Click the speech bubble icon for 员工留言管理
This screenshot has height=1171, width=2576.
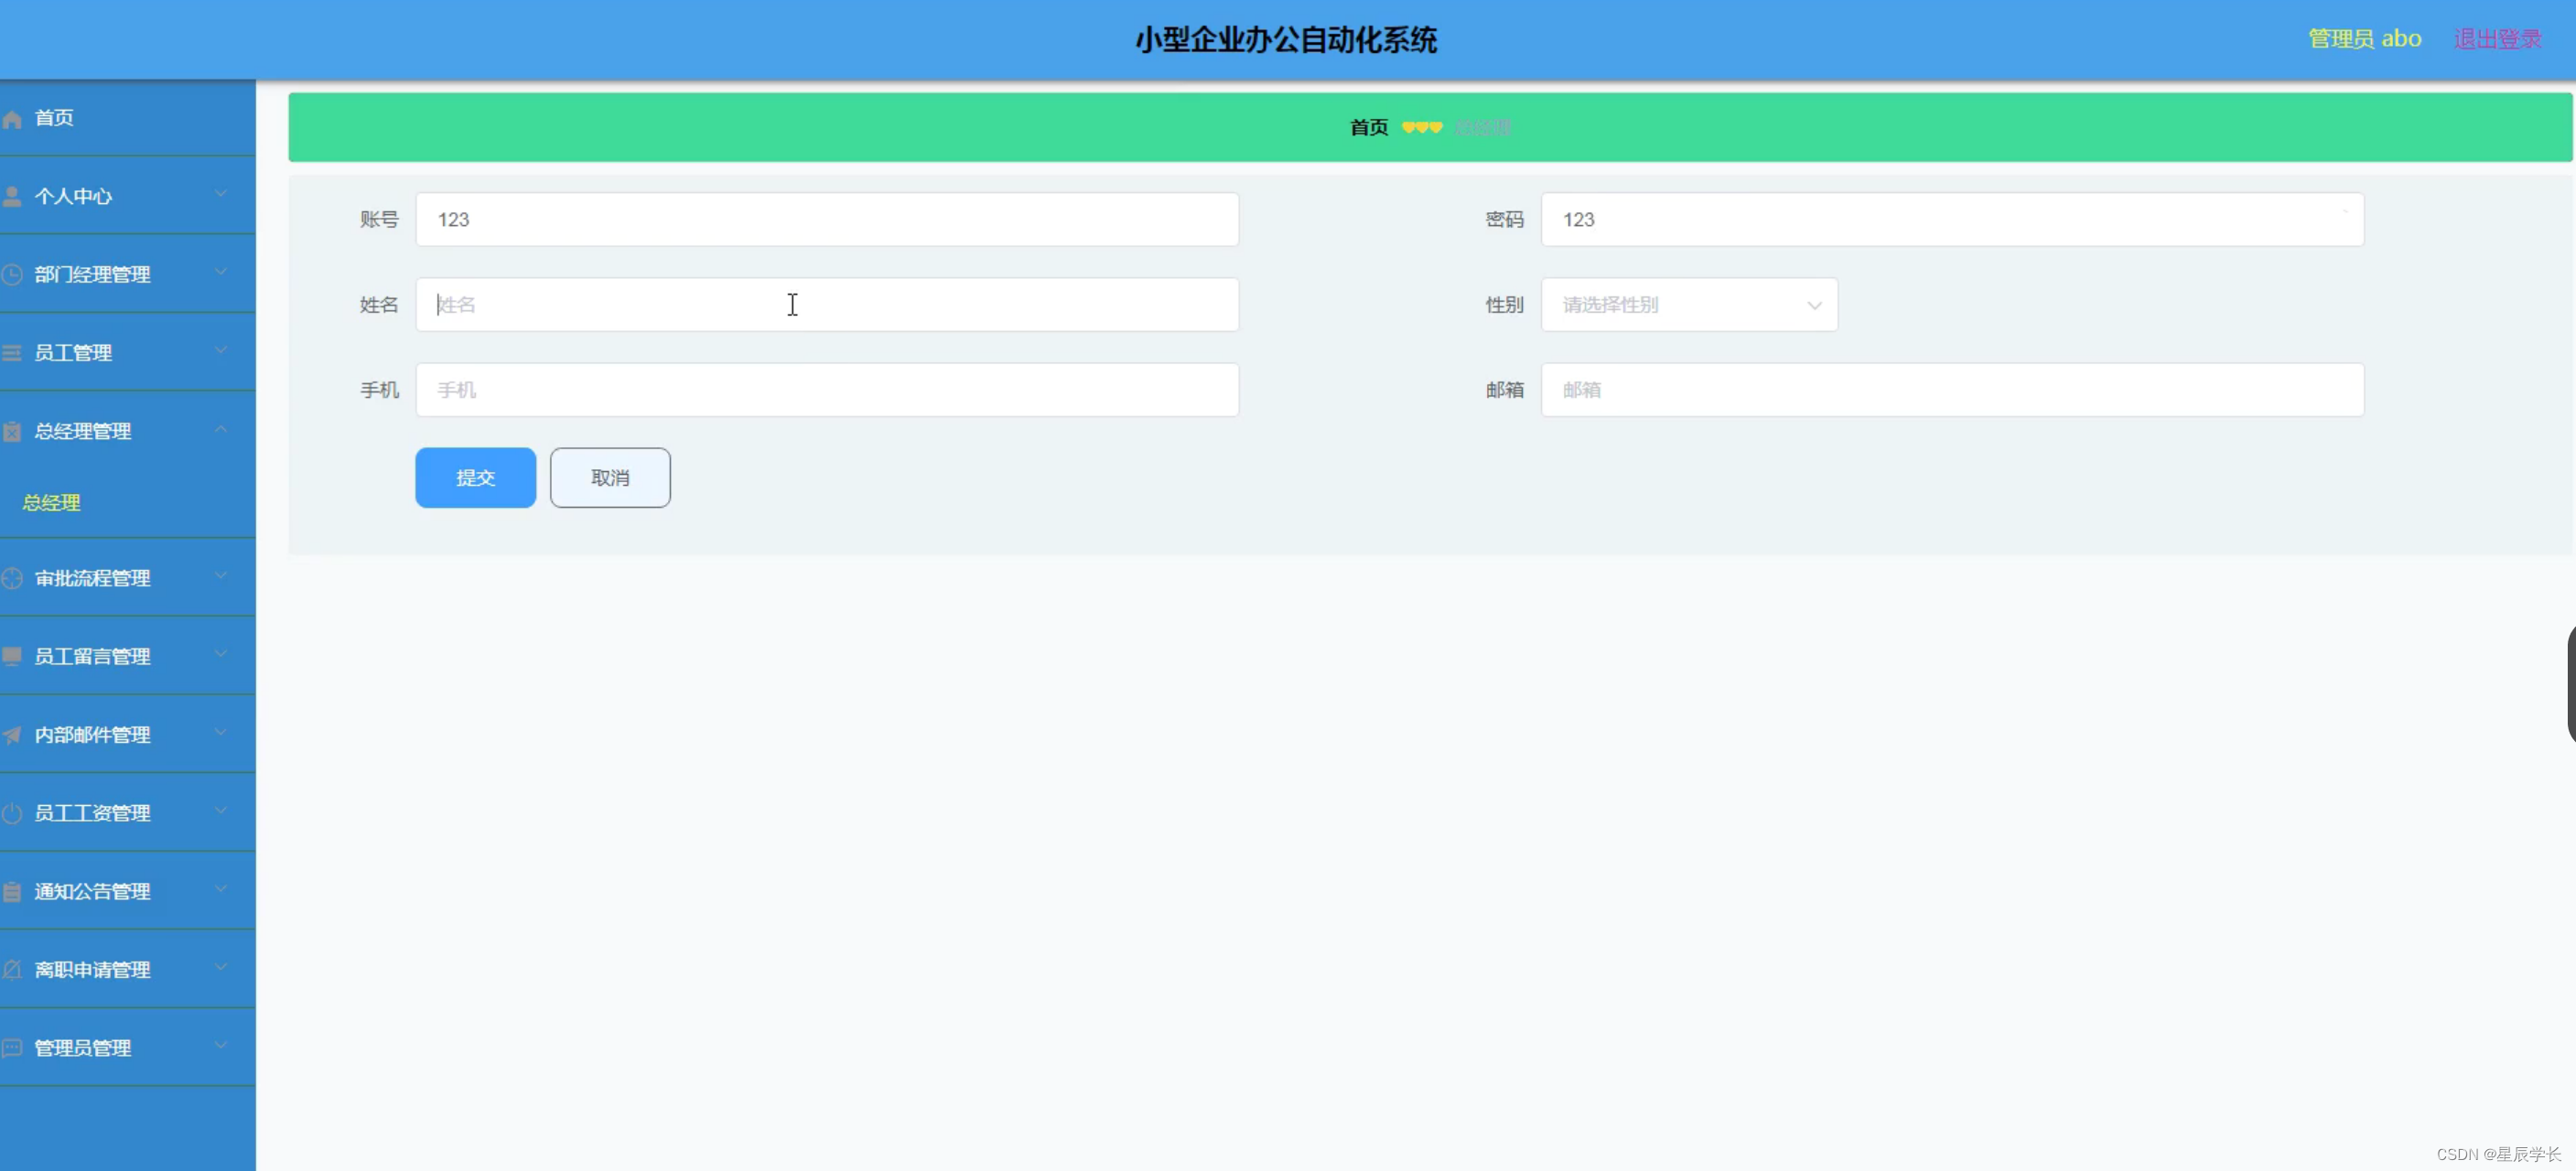pyautogui.click(x=13, y=656)
